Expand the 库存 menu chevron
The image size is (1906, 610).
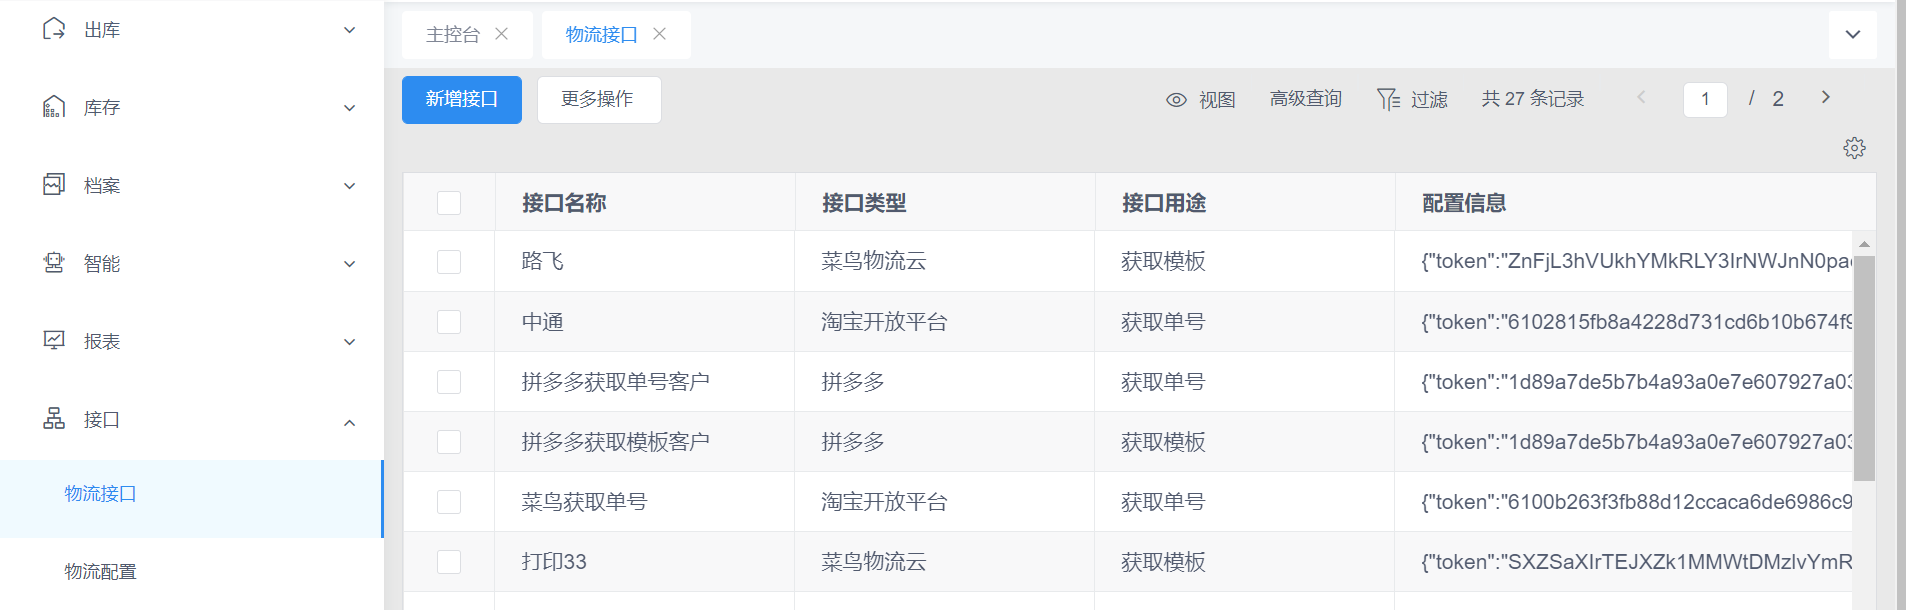(350, 108)
